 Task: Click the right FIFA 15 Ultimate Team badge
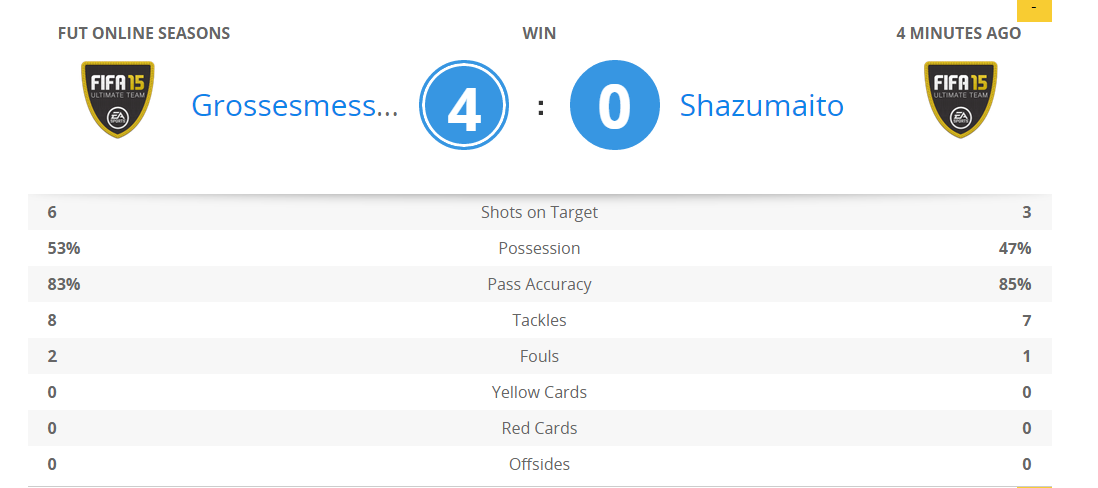(x=961, y=99)
